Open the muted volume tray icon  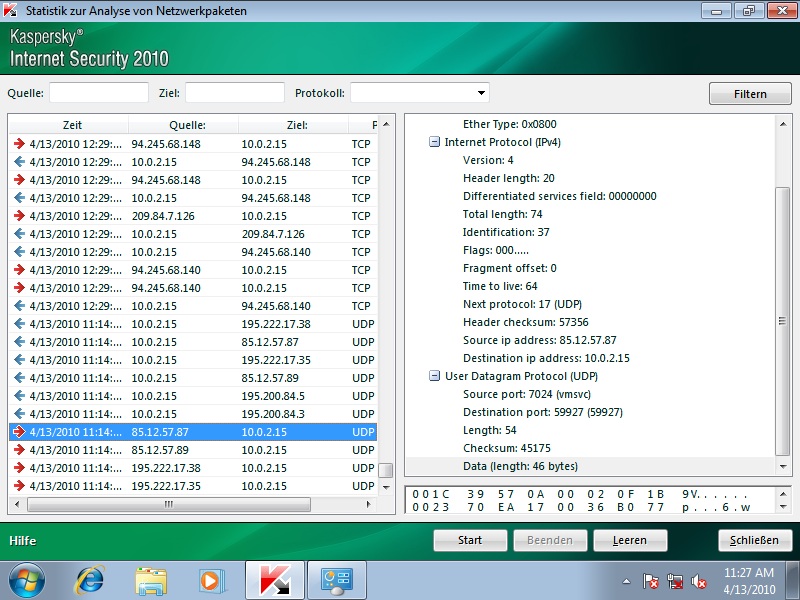(x=698, y=581)
